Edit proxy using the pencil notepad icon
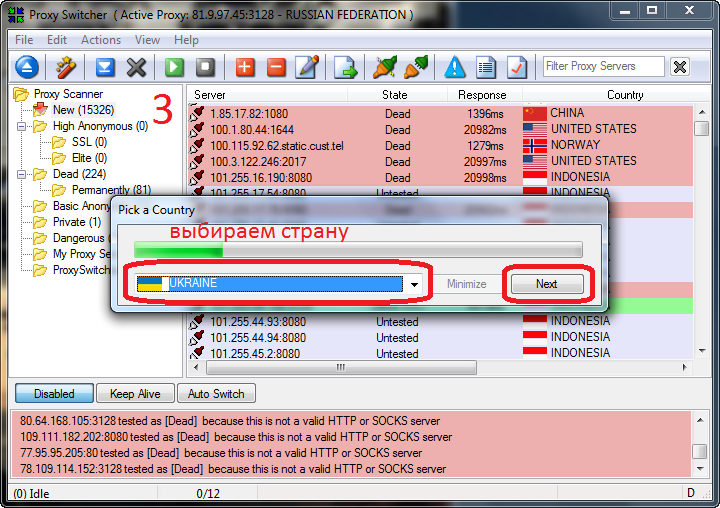 (x=307, y=68)
